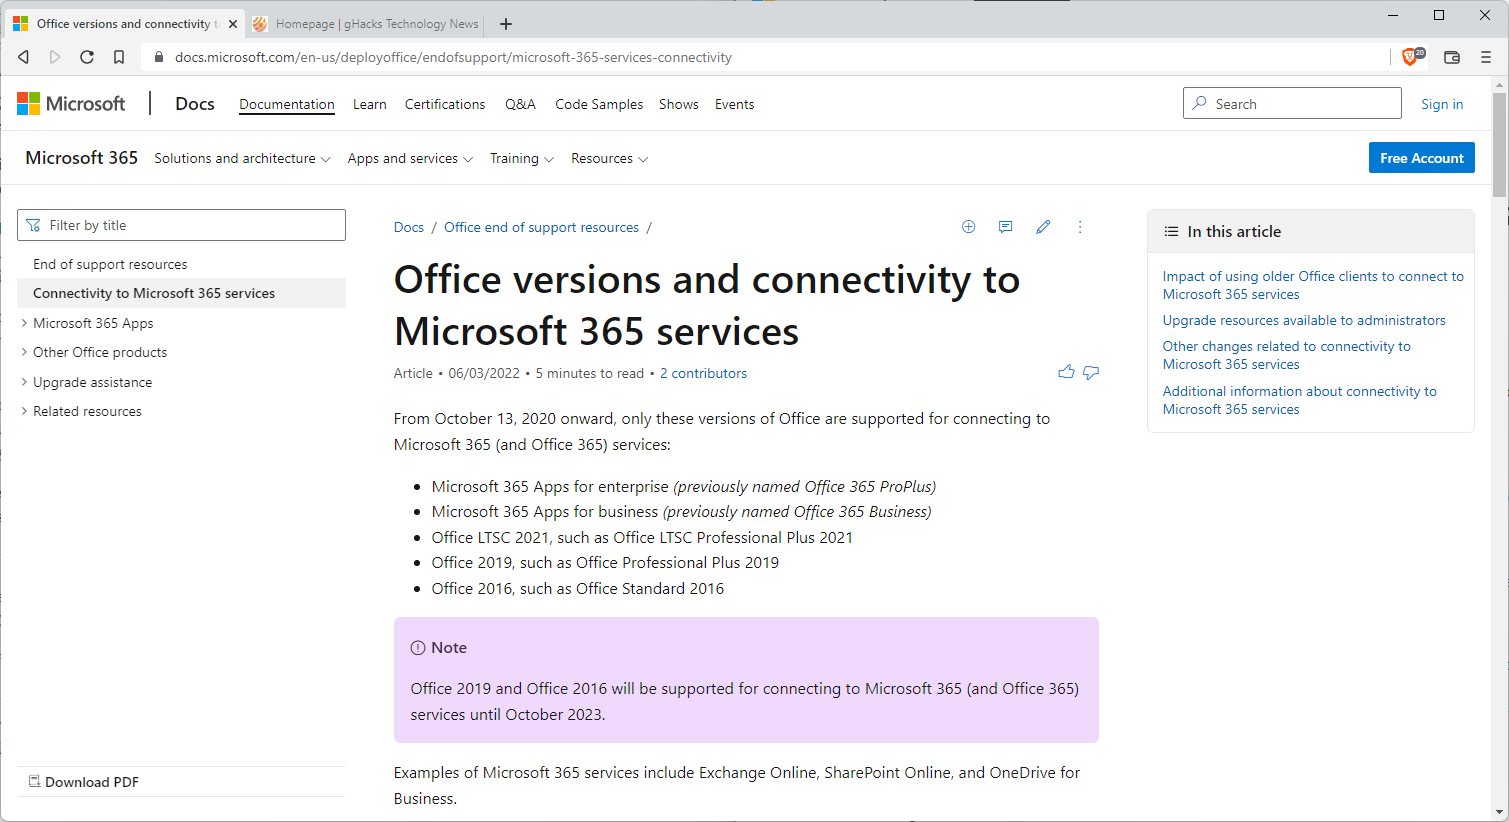
Task: Open the Brave wallet icon
Action: (1452, 57)
